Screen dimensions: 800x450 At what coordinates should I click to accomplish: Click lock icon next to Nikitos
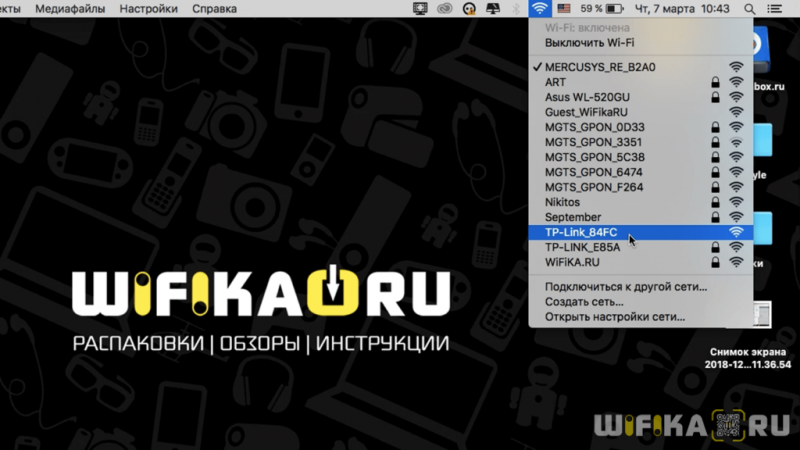click(x=715, y=202)
